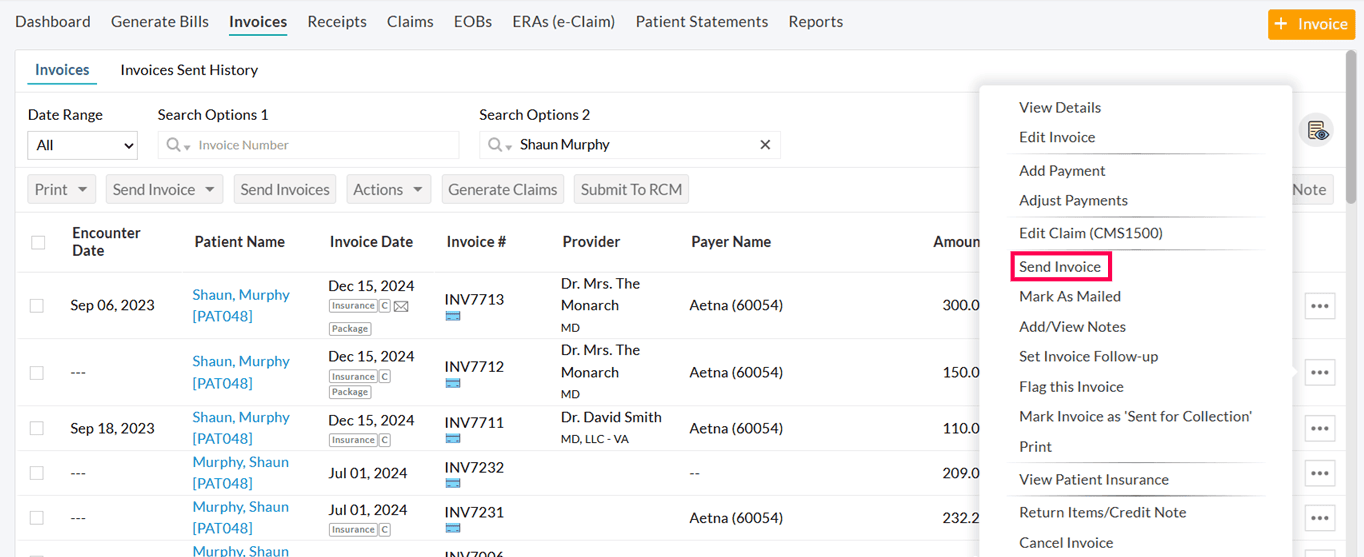Click the envelope icon under INV7713 date
This screenshot has height=557, width=1364.
click(401, 307)
